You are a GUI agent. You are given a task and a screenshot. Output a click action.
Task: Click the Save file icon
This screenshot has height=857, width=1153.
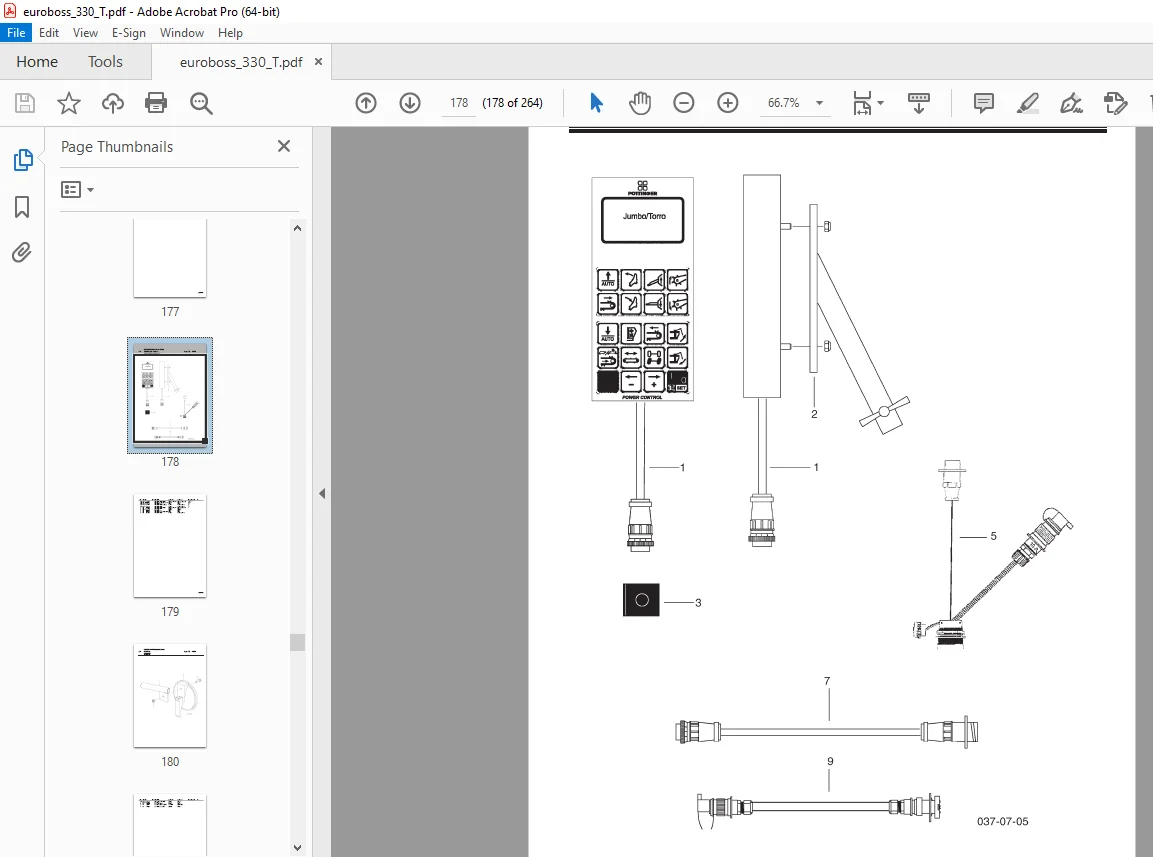[25, 103]
